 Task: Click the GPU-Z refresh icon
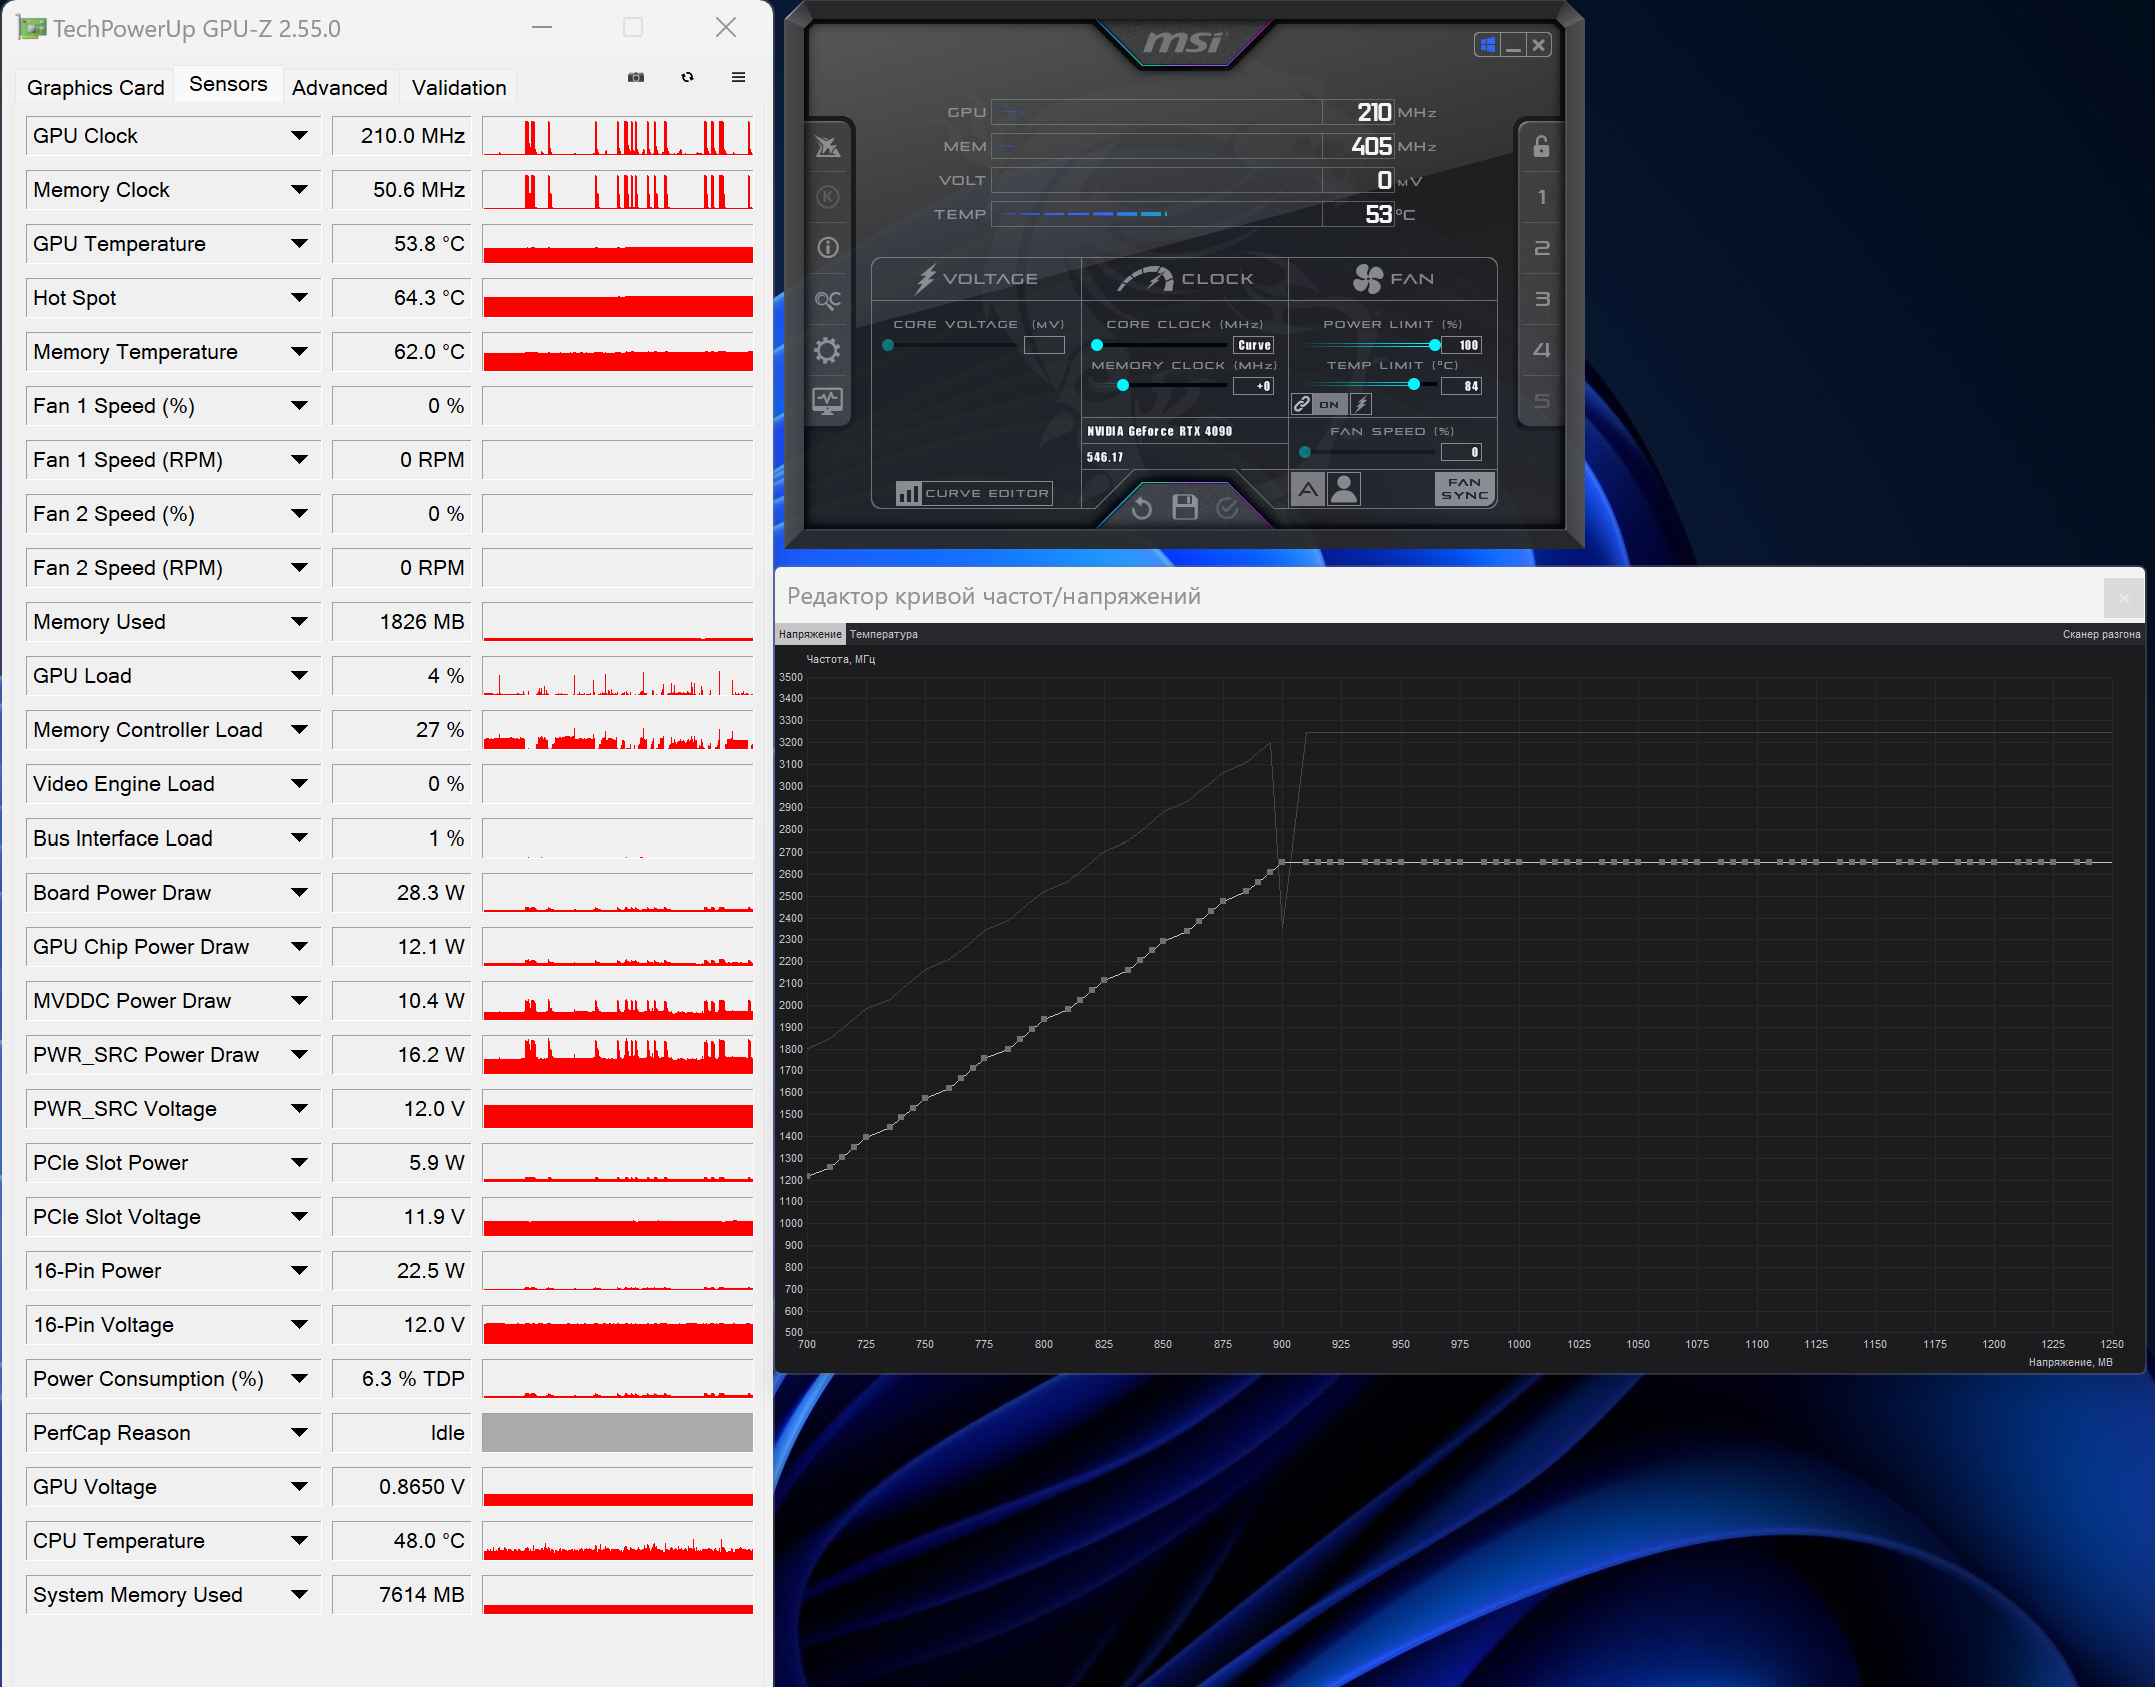688,78
